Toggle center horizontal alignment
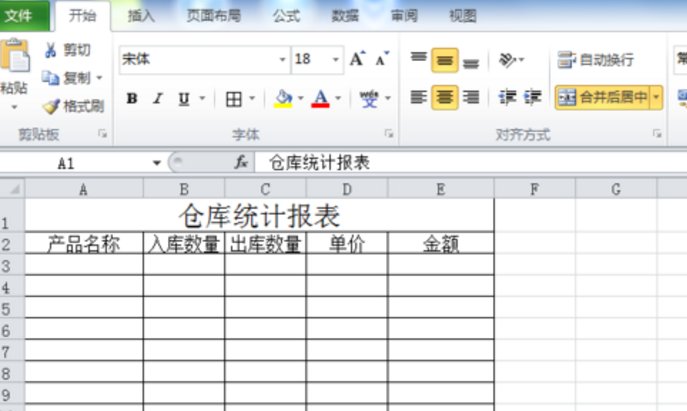 point(445,97)
